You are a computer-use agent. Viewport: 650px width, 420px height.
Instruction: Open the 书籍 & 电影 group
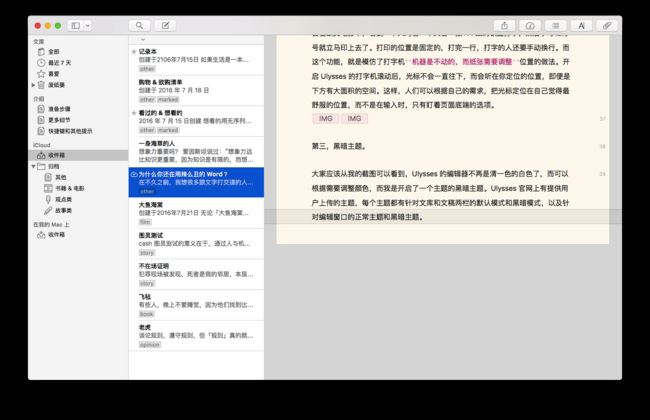pyautogui.click(x=70, y=188)
